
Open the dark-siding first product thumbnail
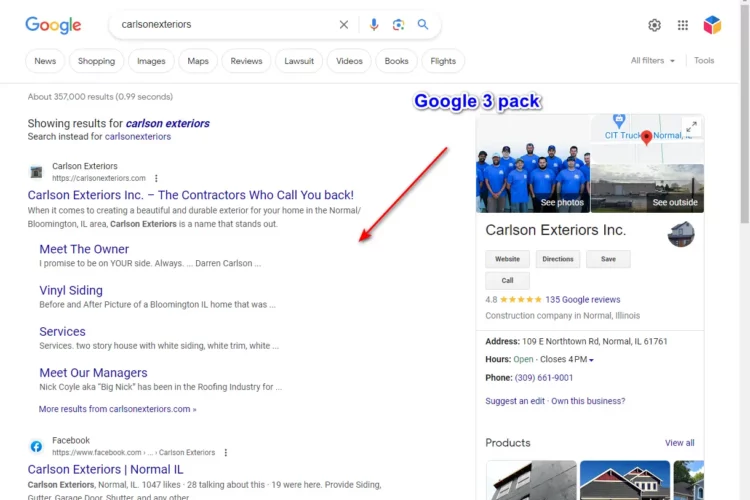[x=531, y=480]
